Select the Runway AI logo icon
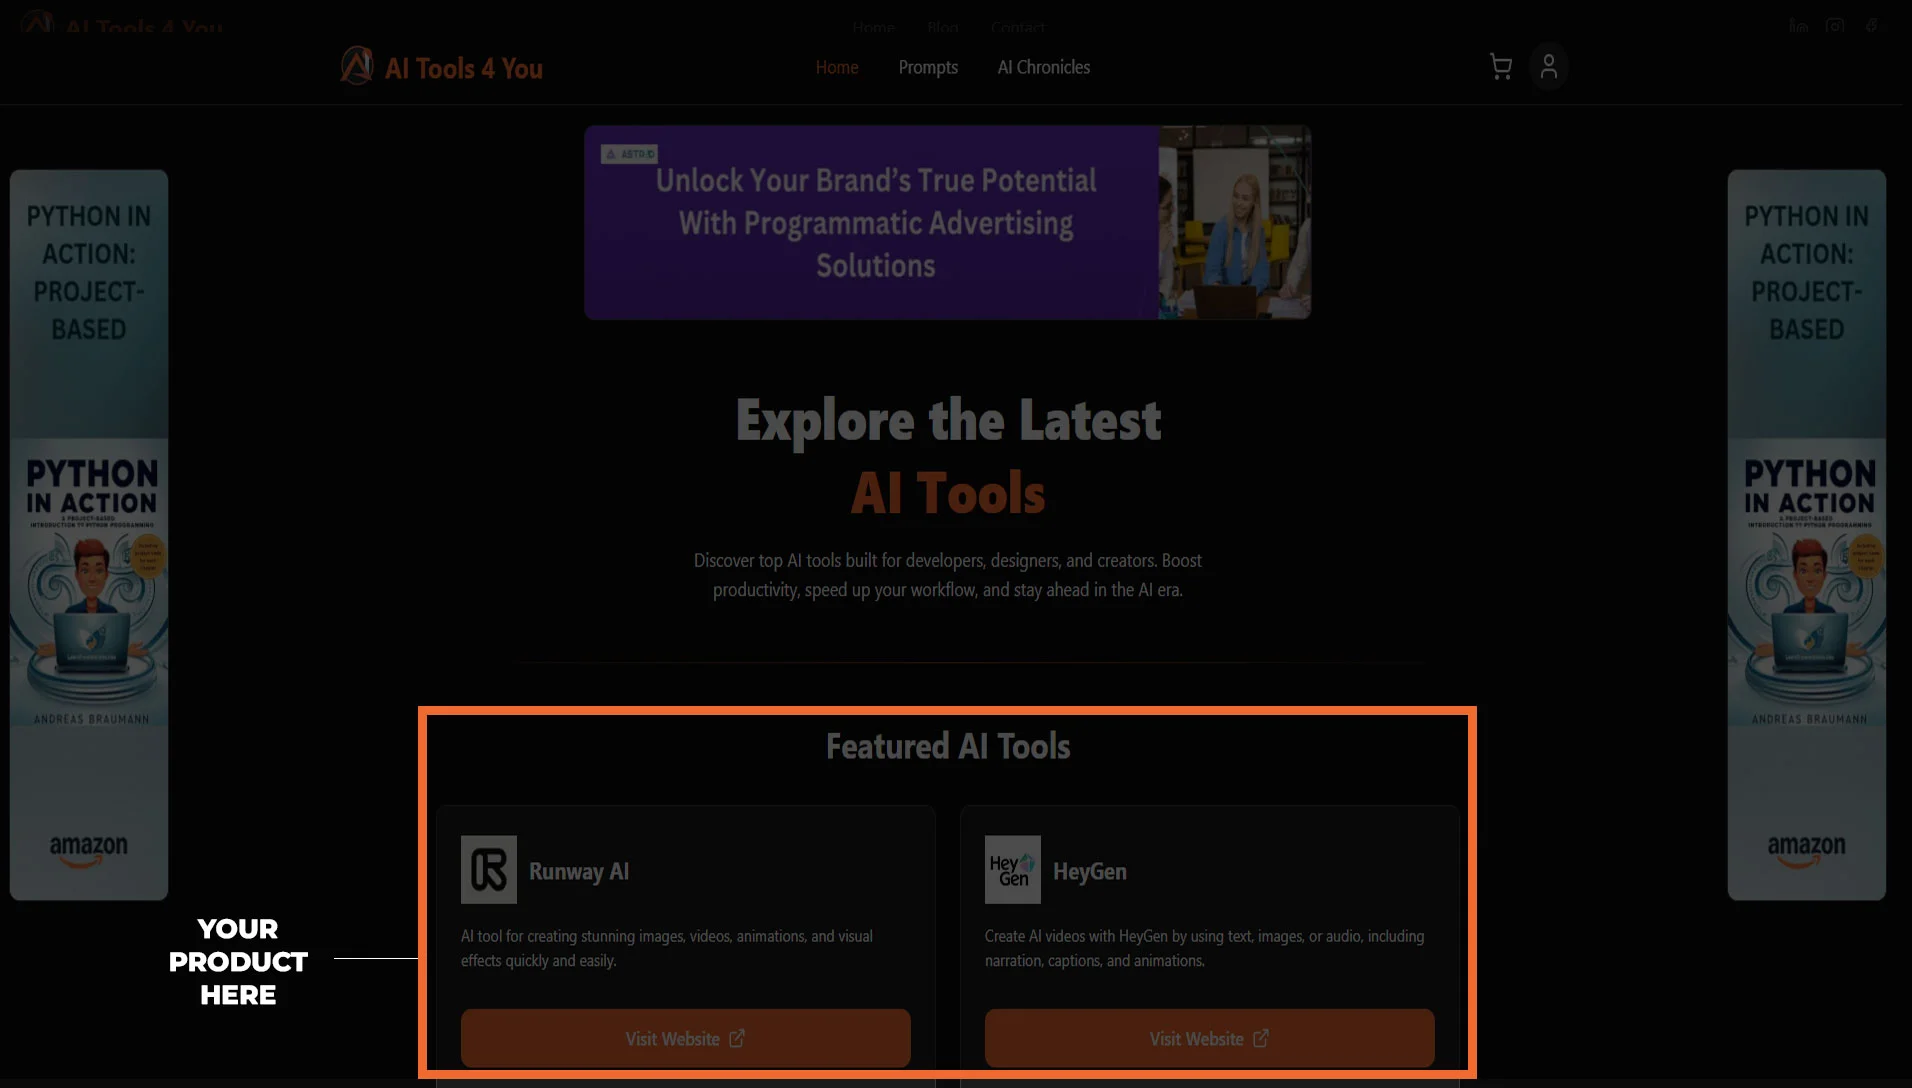 (487, 869)
